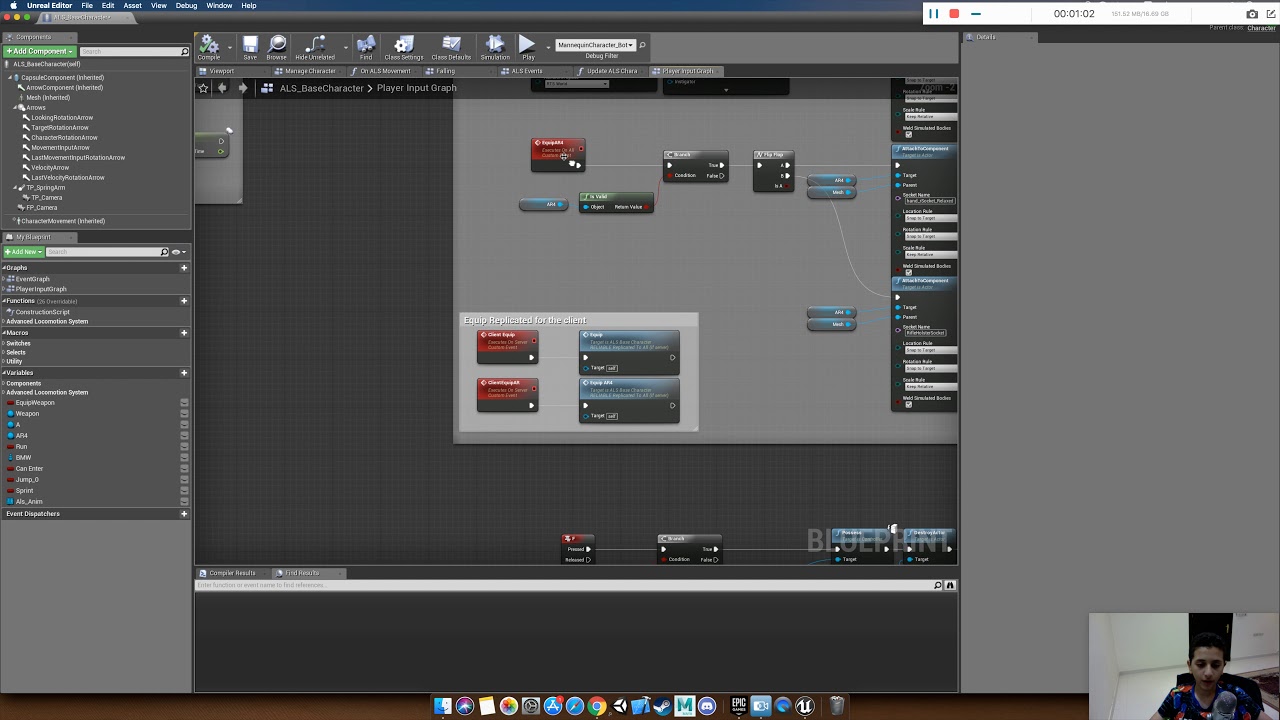The image size is (1280, 720).
Task: Toggle visibility of Jump_0 variable
Action: click(x=184, y=480)
